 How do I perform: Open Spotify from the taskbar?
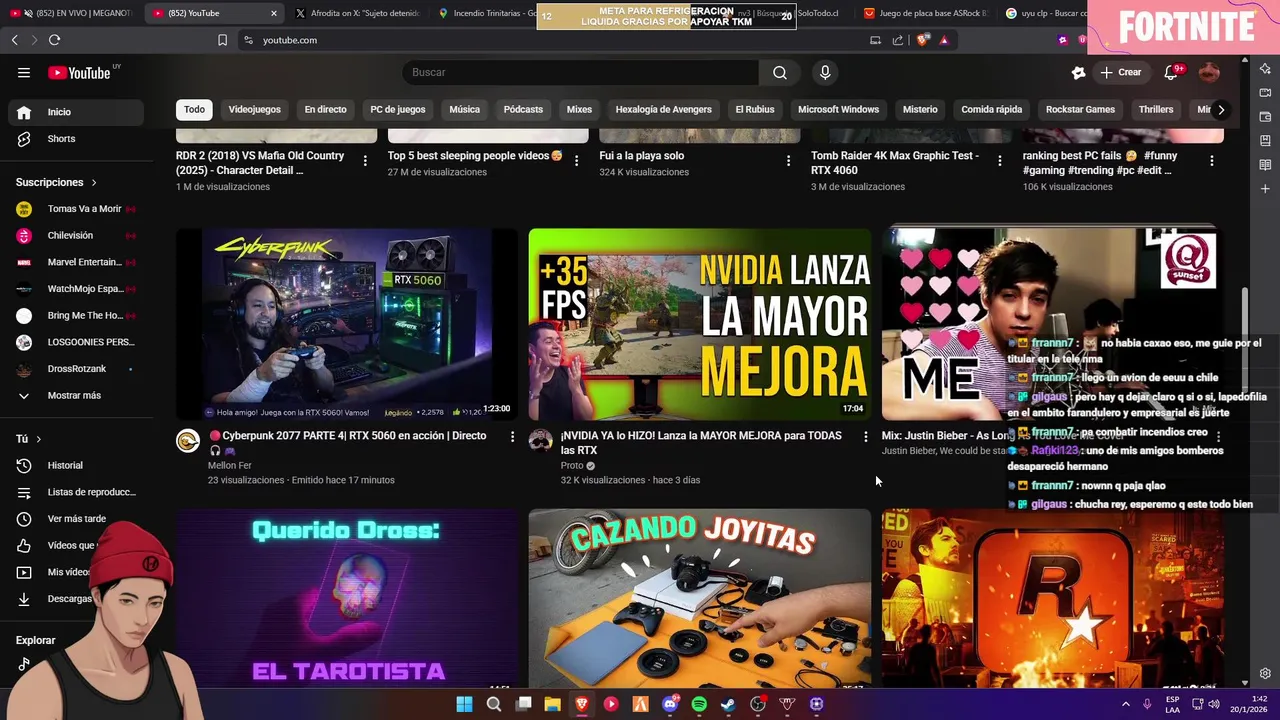[x=699, y=704]
